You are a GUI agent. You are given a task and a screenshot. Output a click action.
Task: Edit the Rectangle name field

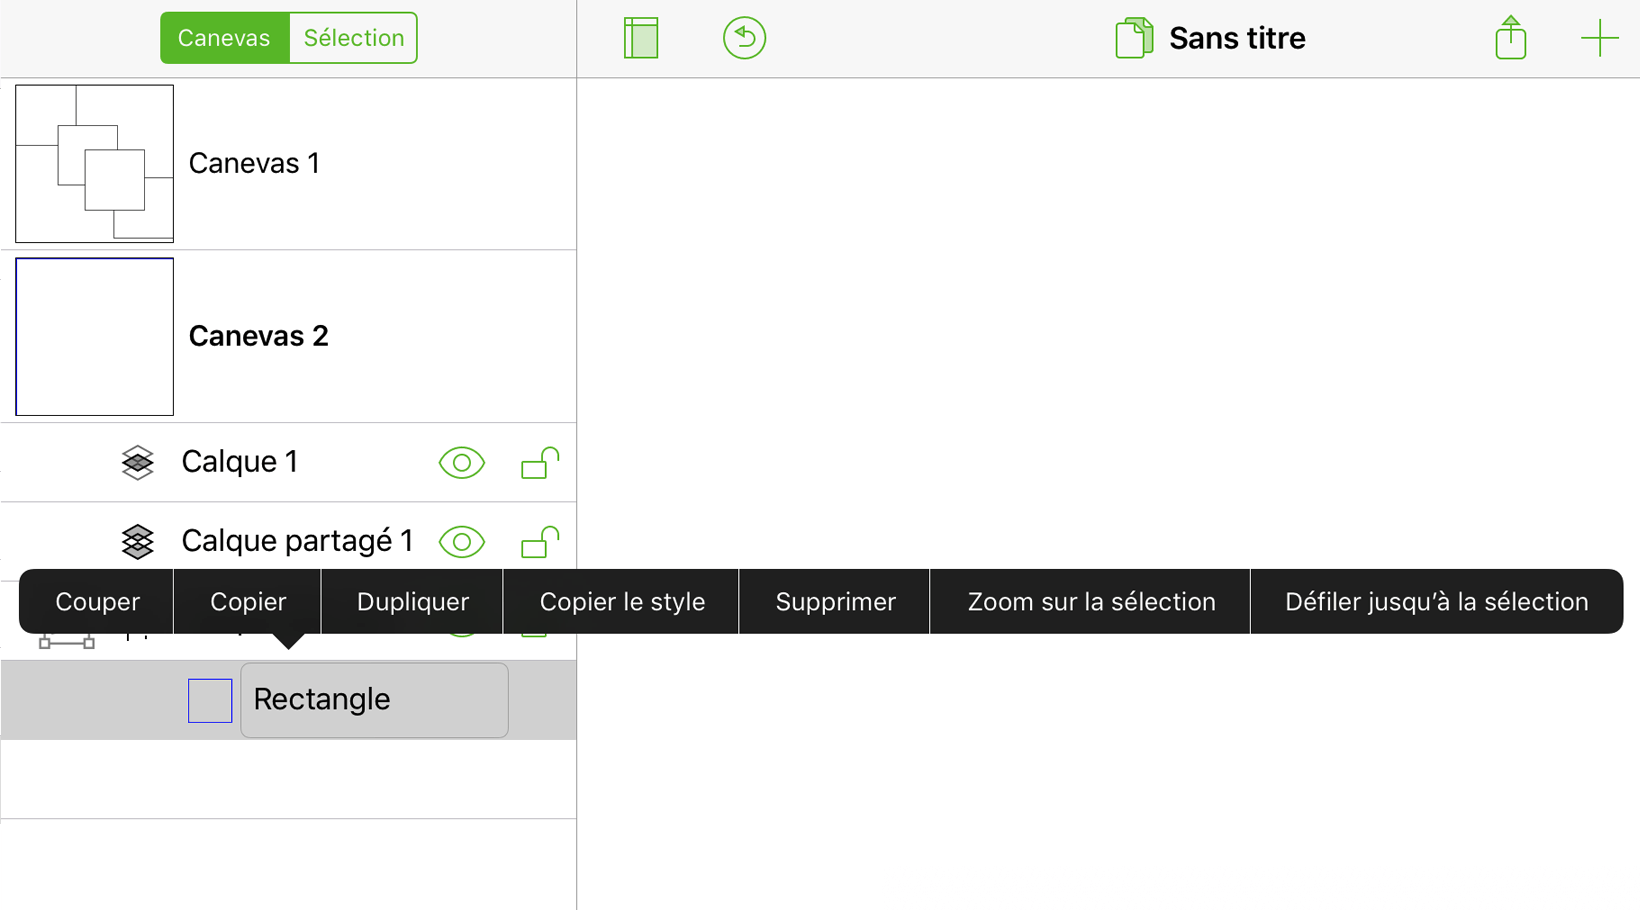click(x=374, y=700)
